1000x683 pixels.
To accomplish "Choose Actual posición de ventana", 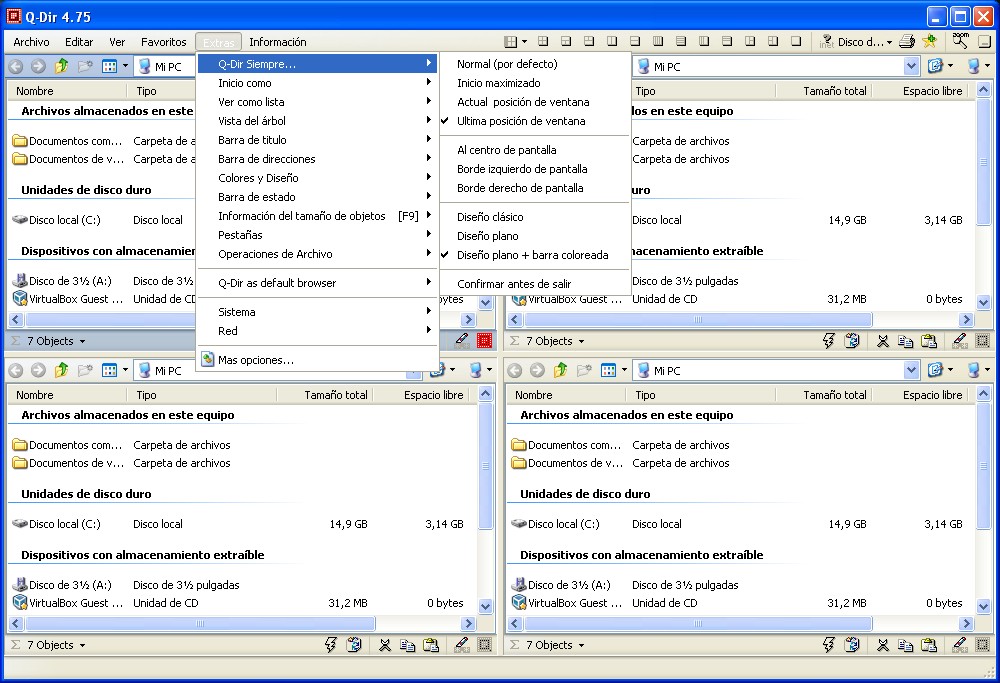I will [x=533, y=102].
